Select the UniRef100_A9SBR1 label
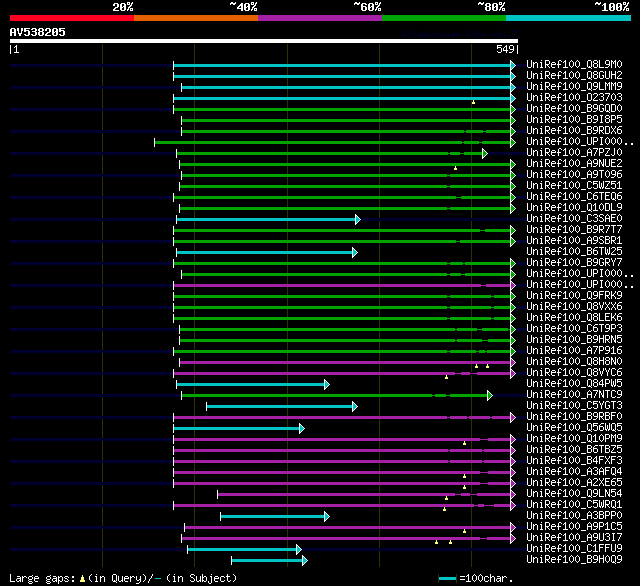The width and height of the screenshot is (640, 586). [574, 241]
